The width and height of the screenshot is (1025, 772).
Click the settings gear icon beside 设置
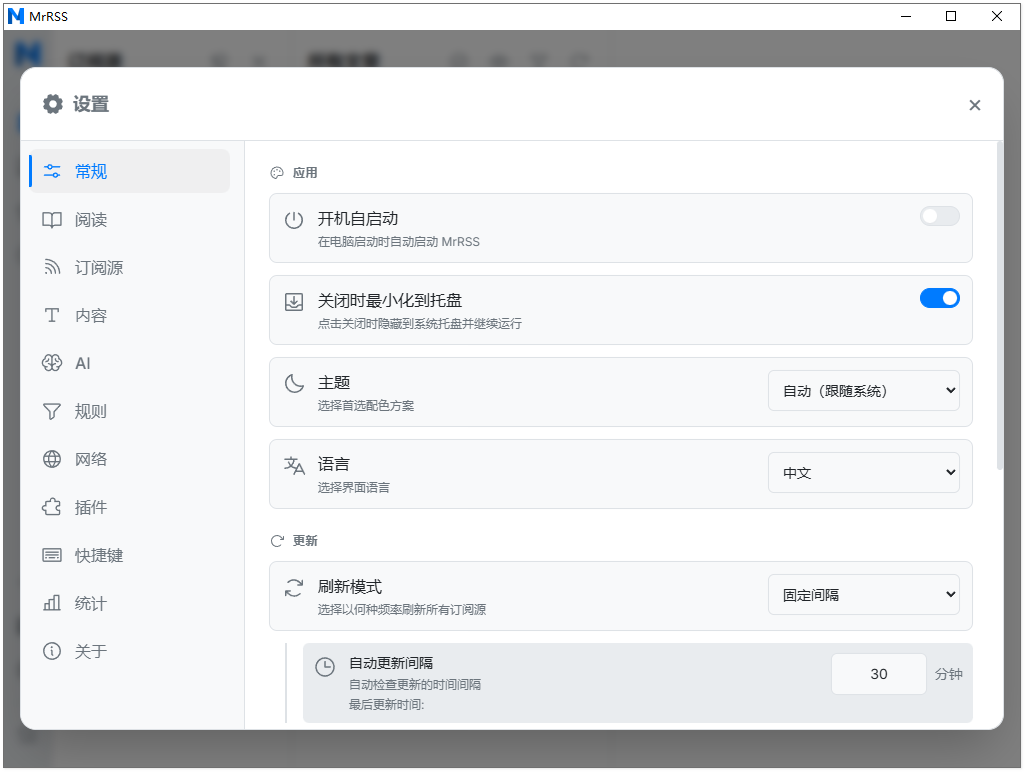52,104
